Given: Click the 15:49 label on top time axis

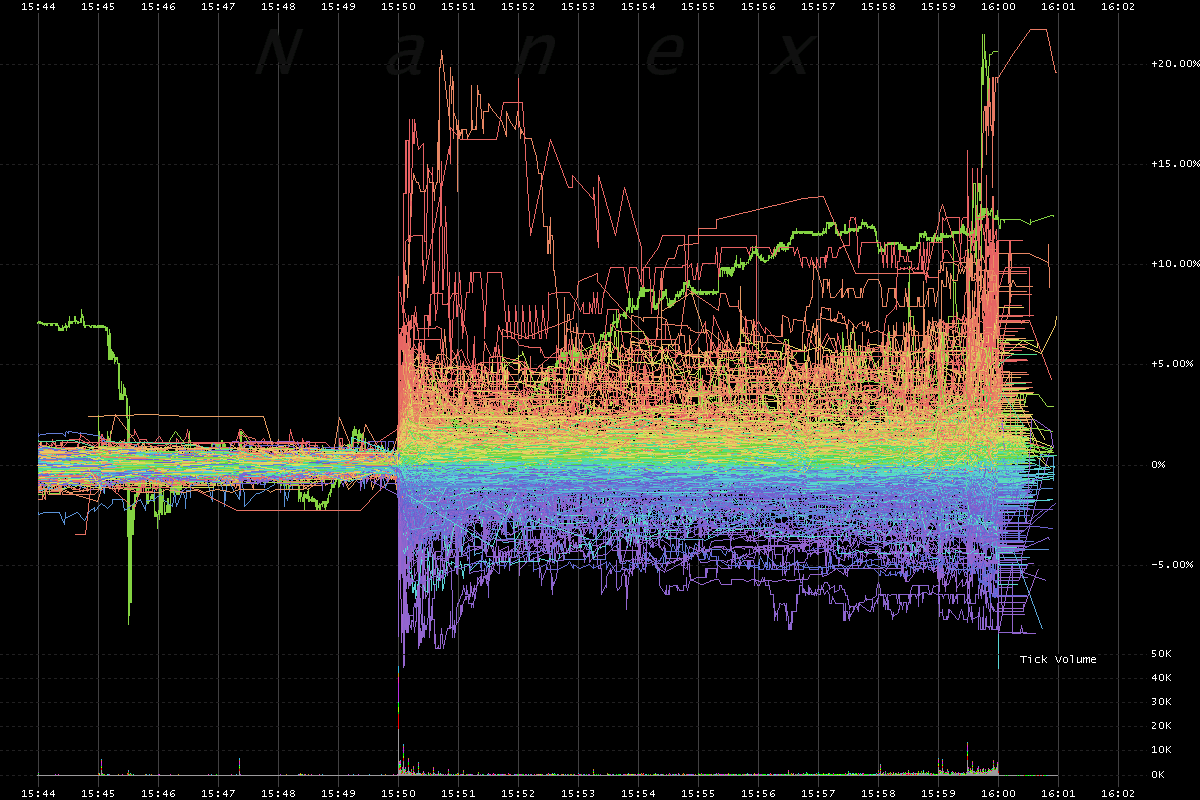Looking at the screenshot, I should click(338, 6).
